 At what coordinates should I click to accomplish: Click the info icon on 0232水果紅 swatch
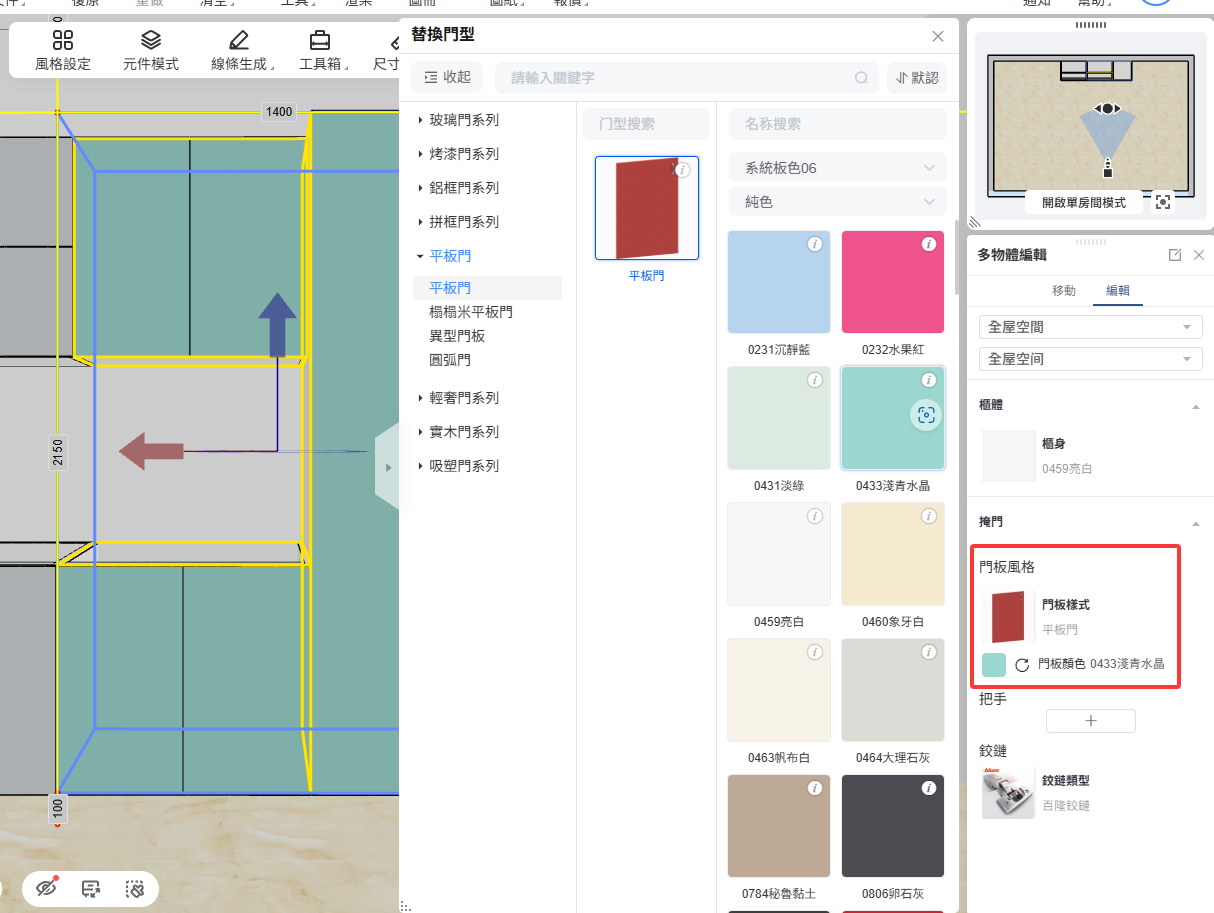coord(928,244)
